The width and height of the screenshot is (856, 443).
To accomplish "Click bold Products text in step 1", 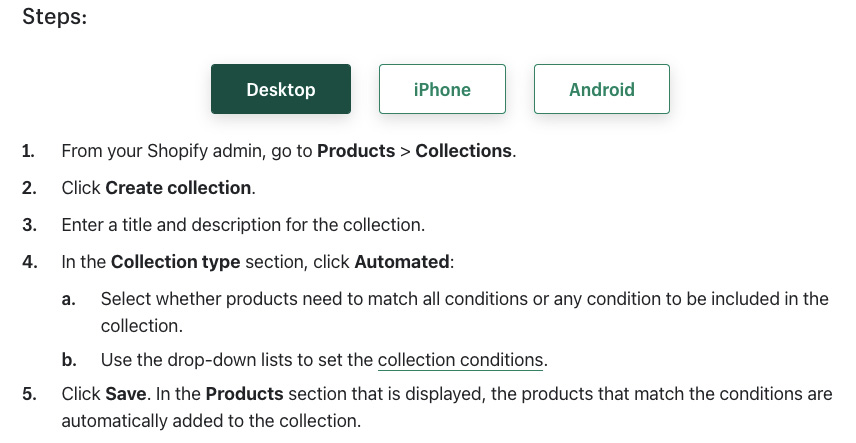I will pyautogui.click(x=356, y=152).
